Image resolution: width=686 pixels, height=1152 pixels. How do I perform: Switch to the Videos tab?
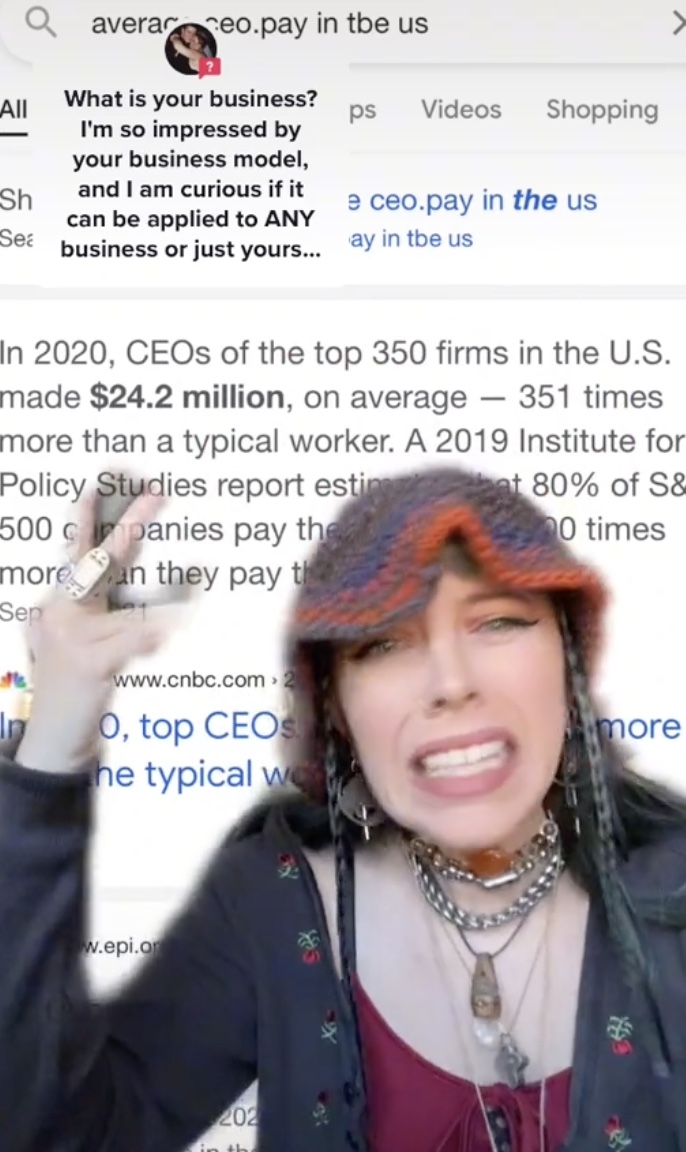pos(461,109)
